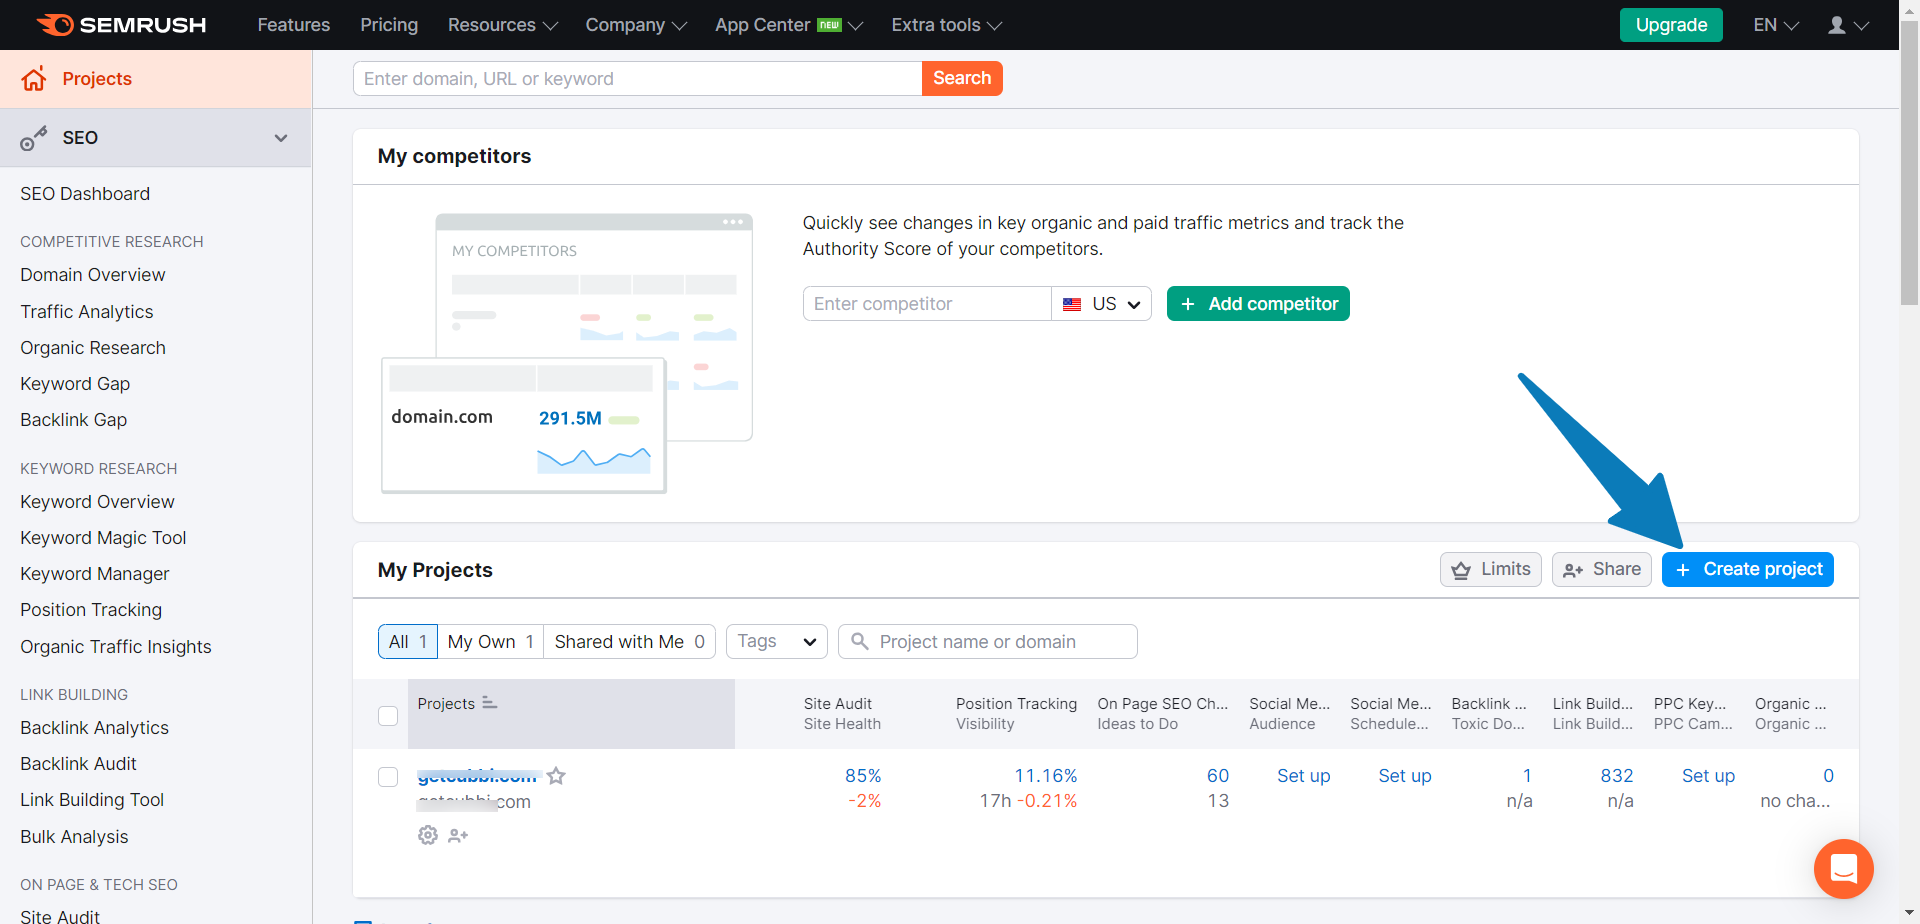Screen dimensions: 1920x924
Task: Click the person-add share icon below the project name
Action: click(458, 835)
